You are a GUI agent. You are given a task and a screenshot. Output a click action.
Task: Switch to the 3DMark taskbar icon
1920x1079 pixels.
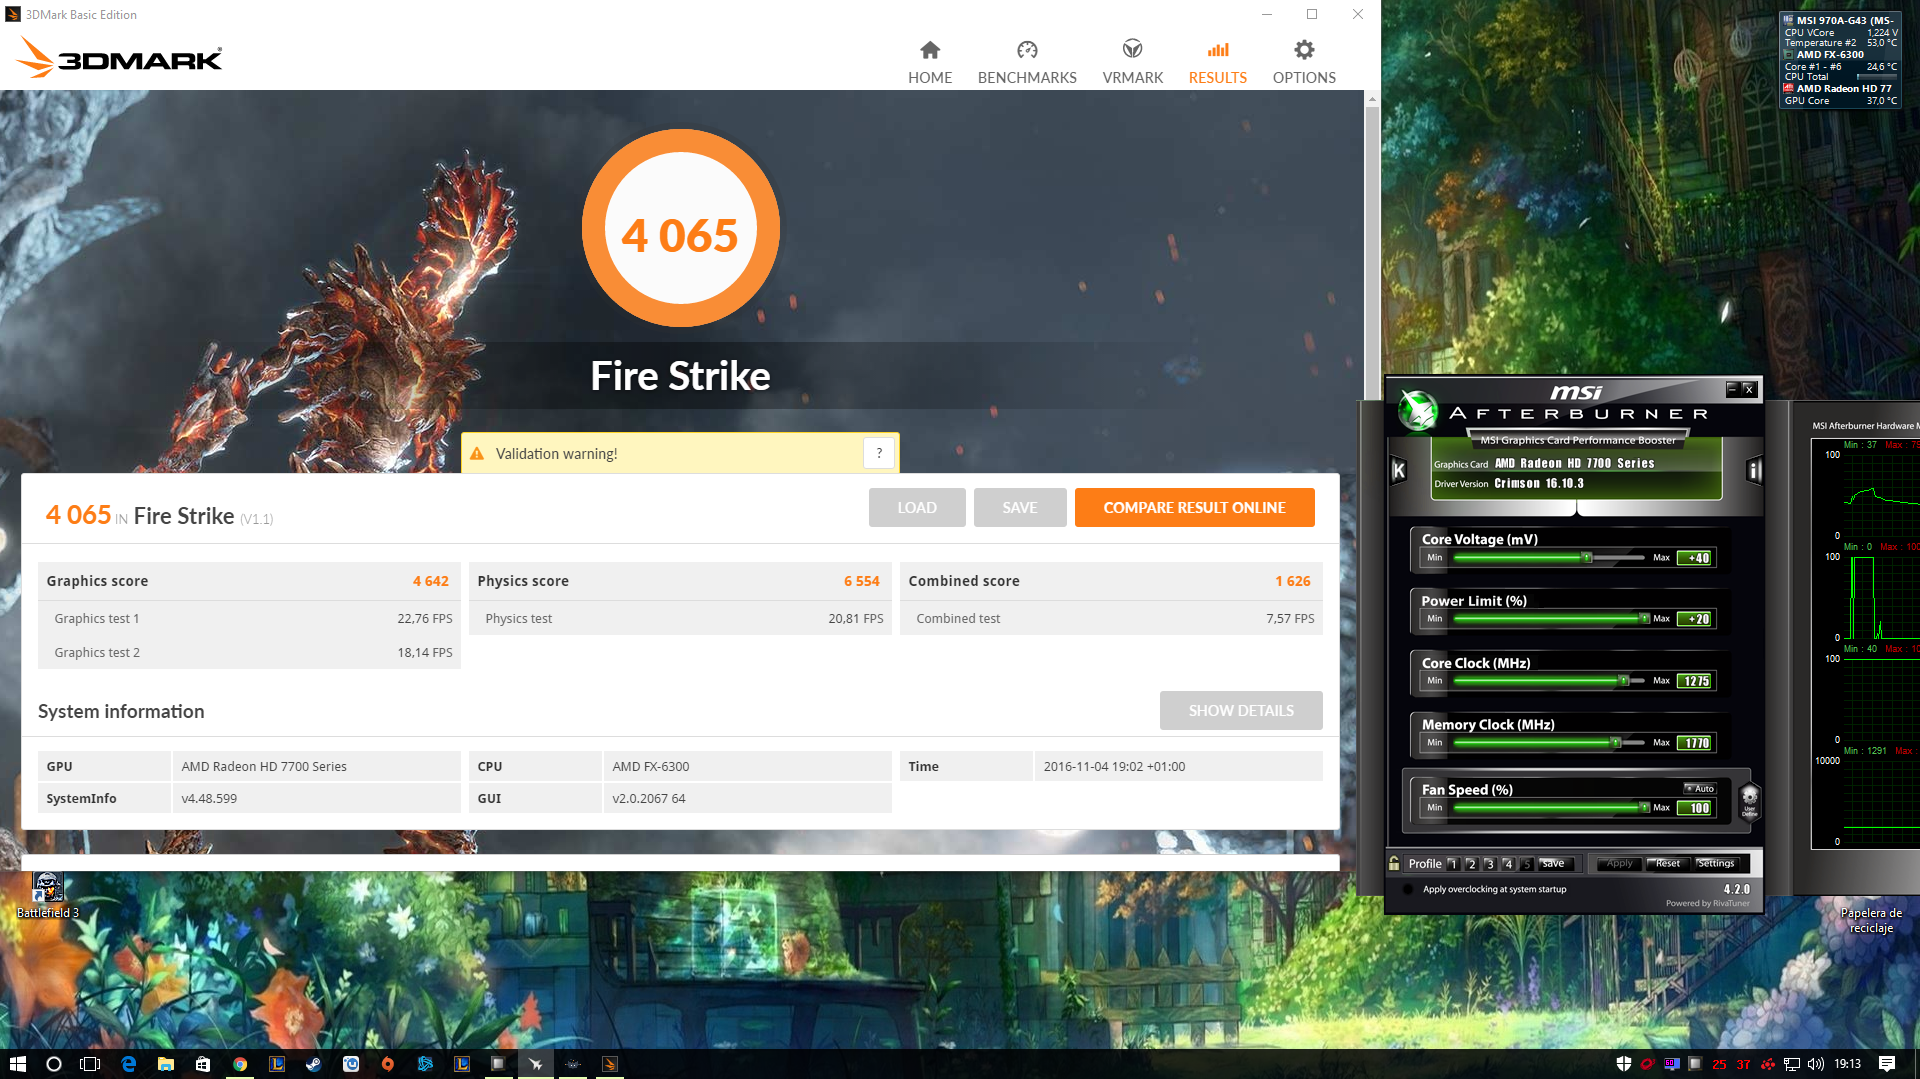(610, 1064)
